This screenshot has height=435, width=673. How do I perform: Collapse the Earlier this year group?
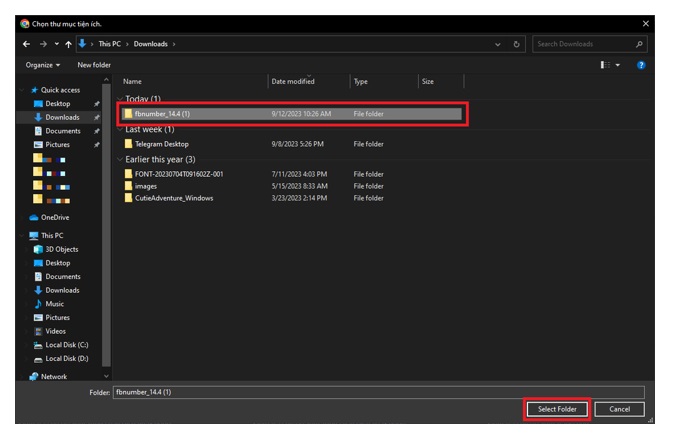pyautogui.click(x=120, y=160)
